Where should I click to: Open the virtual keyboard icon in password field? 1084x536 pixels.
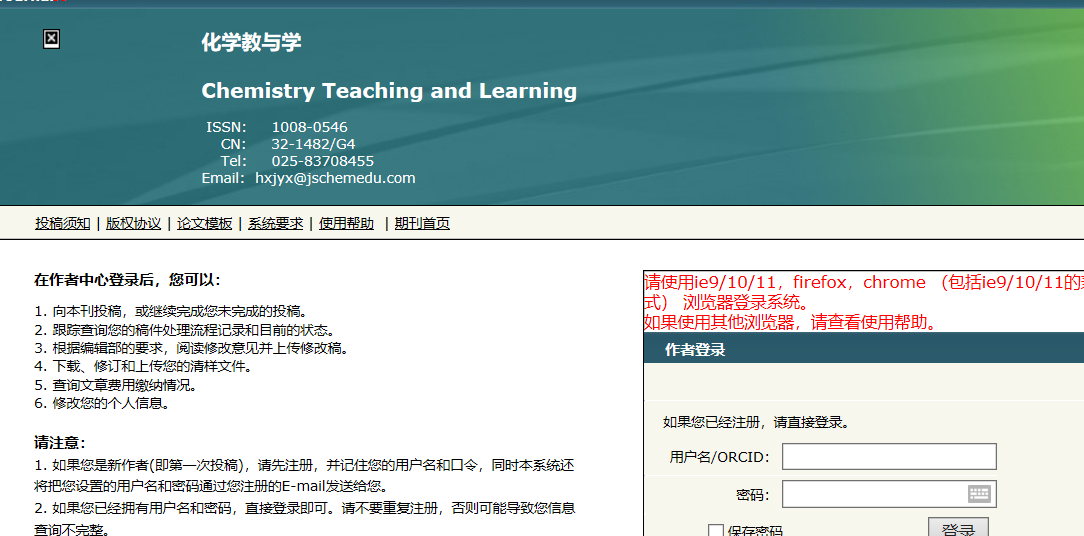tap(980, 494)
